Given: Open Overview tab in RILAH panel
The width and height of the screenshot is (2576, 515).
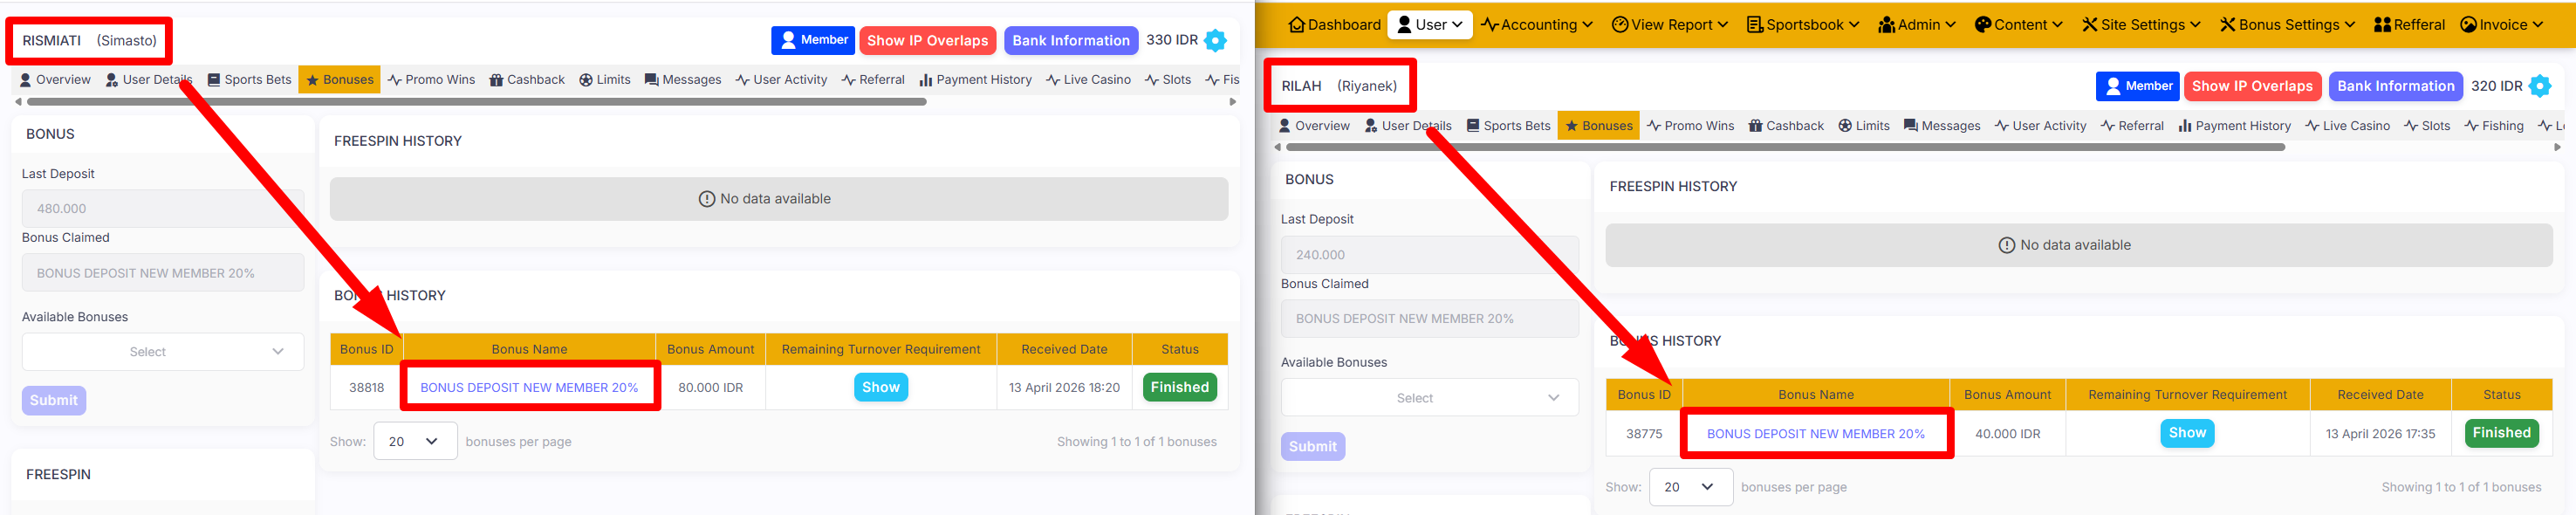Looking at the screenshot, I should pos(1314,126).
